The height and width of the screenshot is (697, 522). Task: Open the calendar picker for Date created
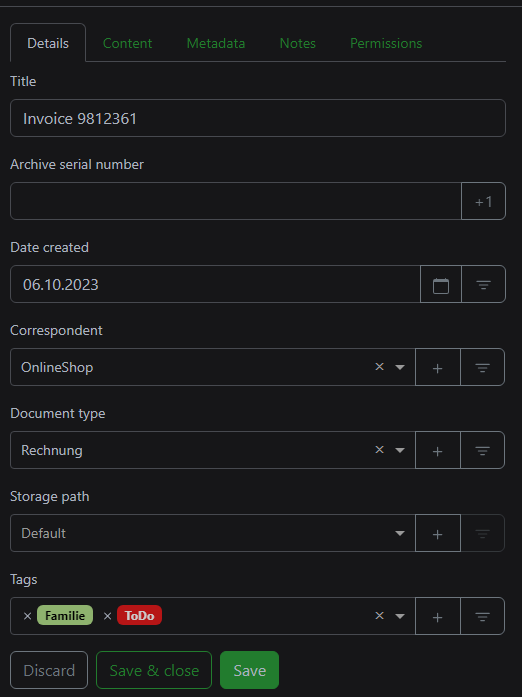coord(441,284)
